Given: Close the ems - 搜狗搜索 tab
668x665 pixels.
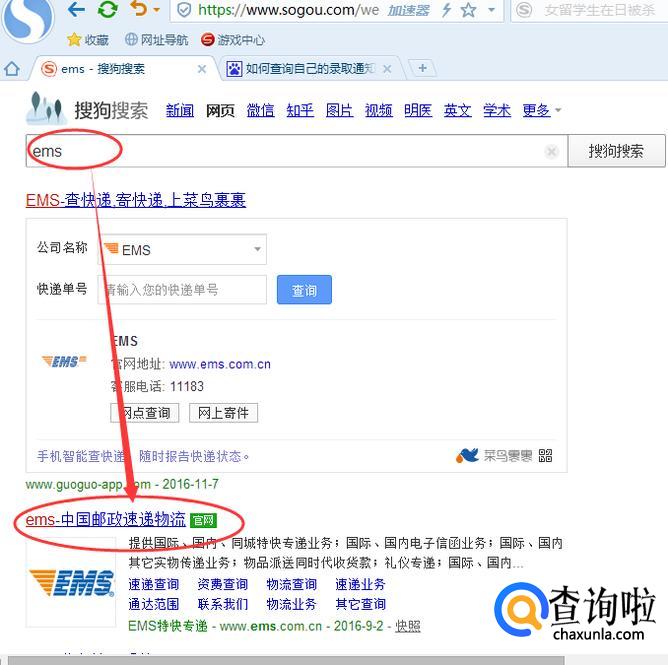Looking at the screenshot, I should (x=202, y=69).
